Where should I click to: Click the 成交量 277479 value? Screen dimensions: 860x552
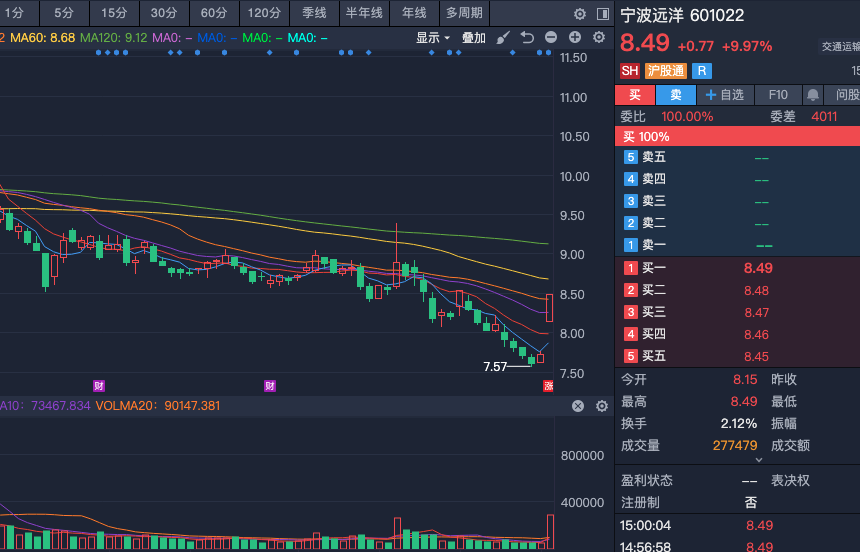[735, 446]
